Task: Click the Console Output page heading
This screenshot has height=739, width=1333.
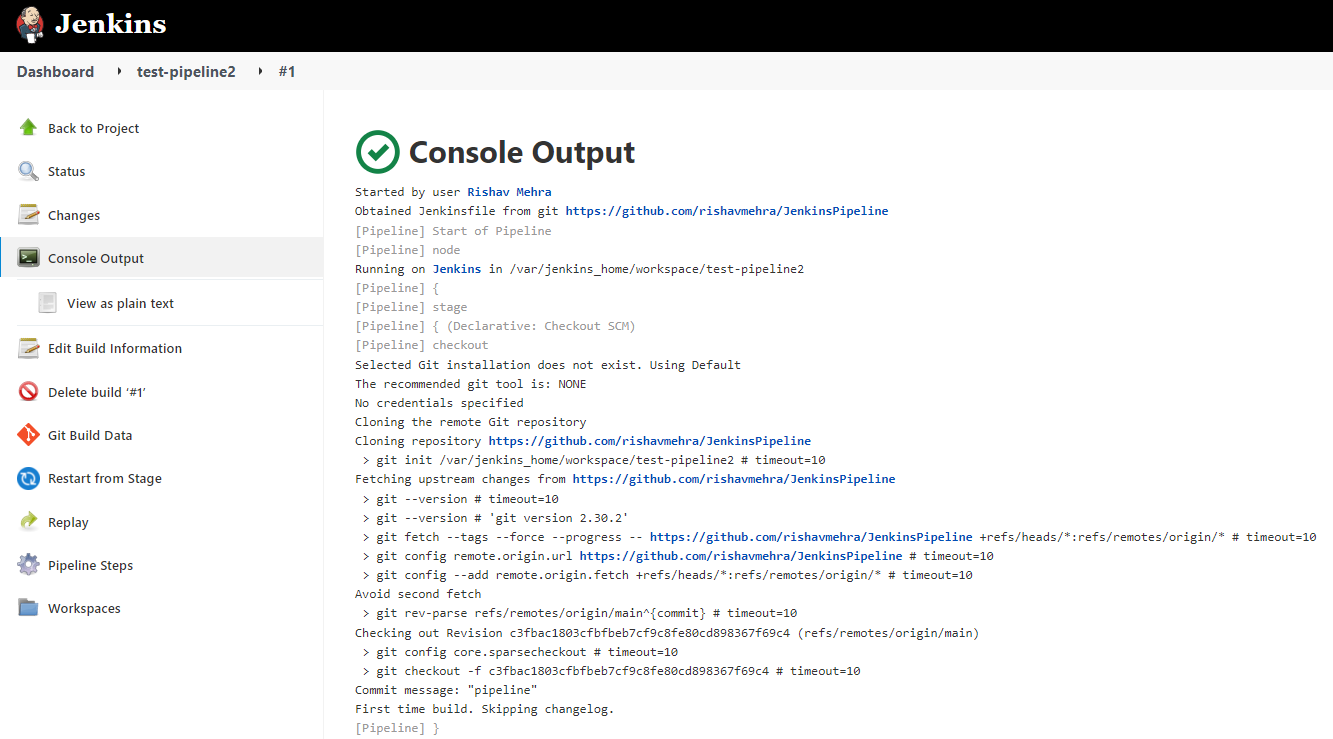Action: point(522,152)
